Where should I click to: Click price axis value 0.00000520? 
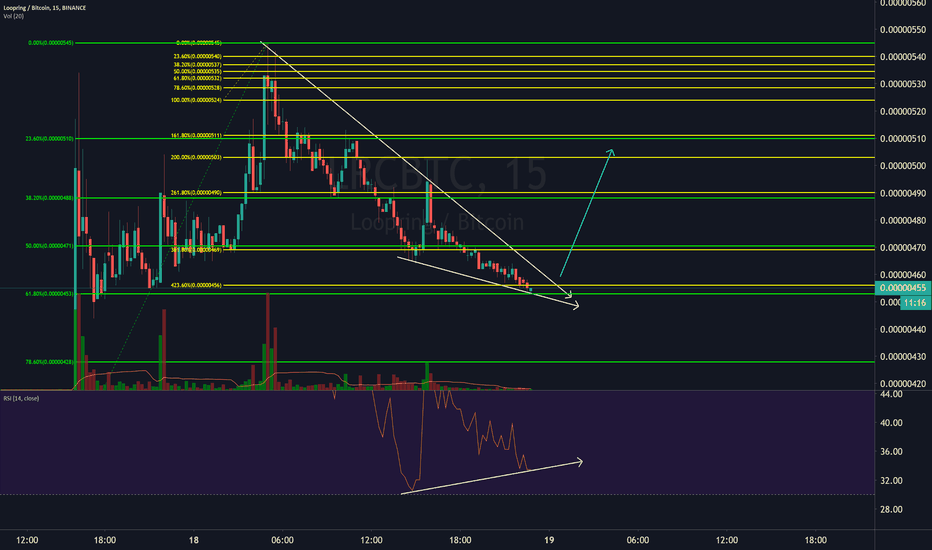coord(903,111)
